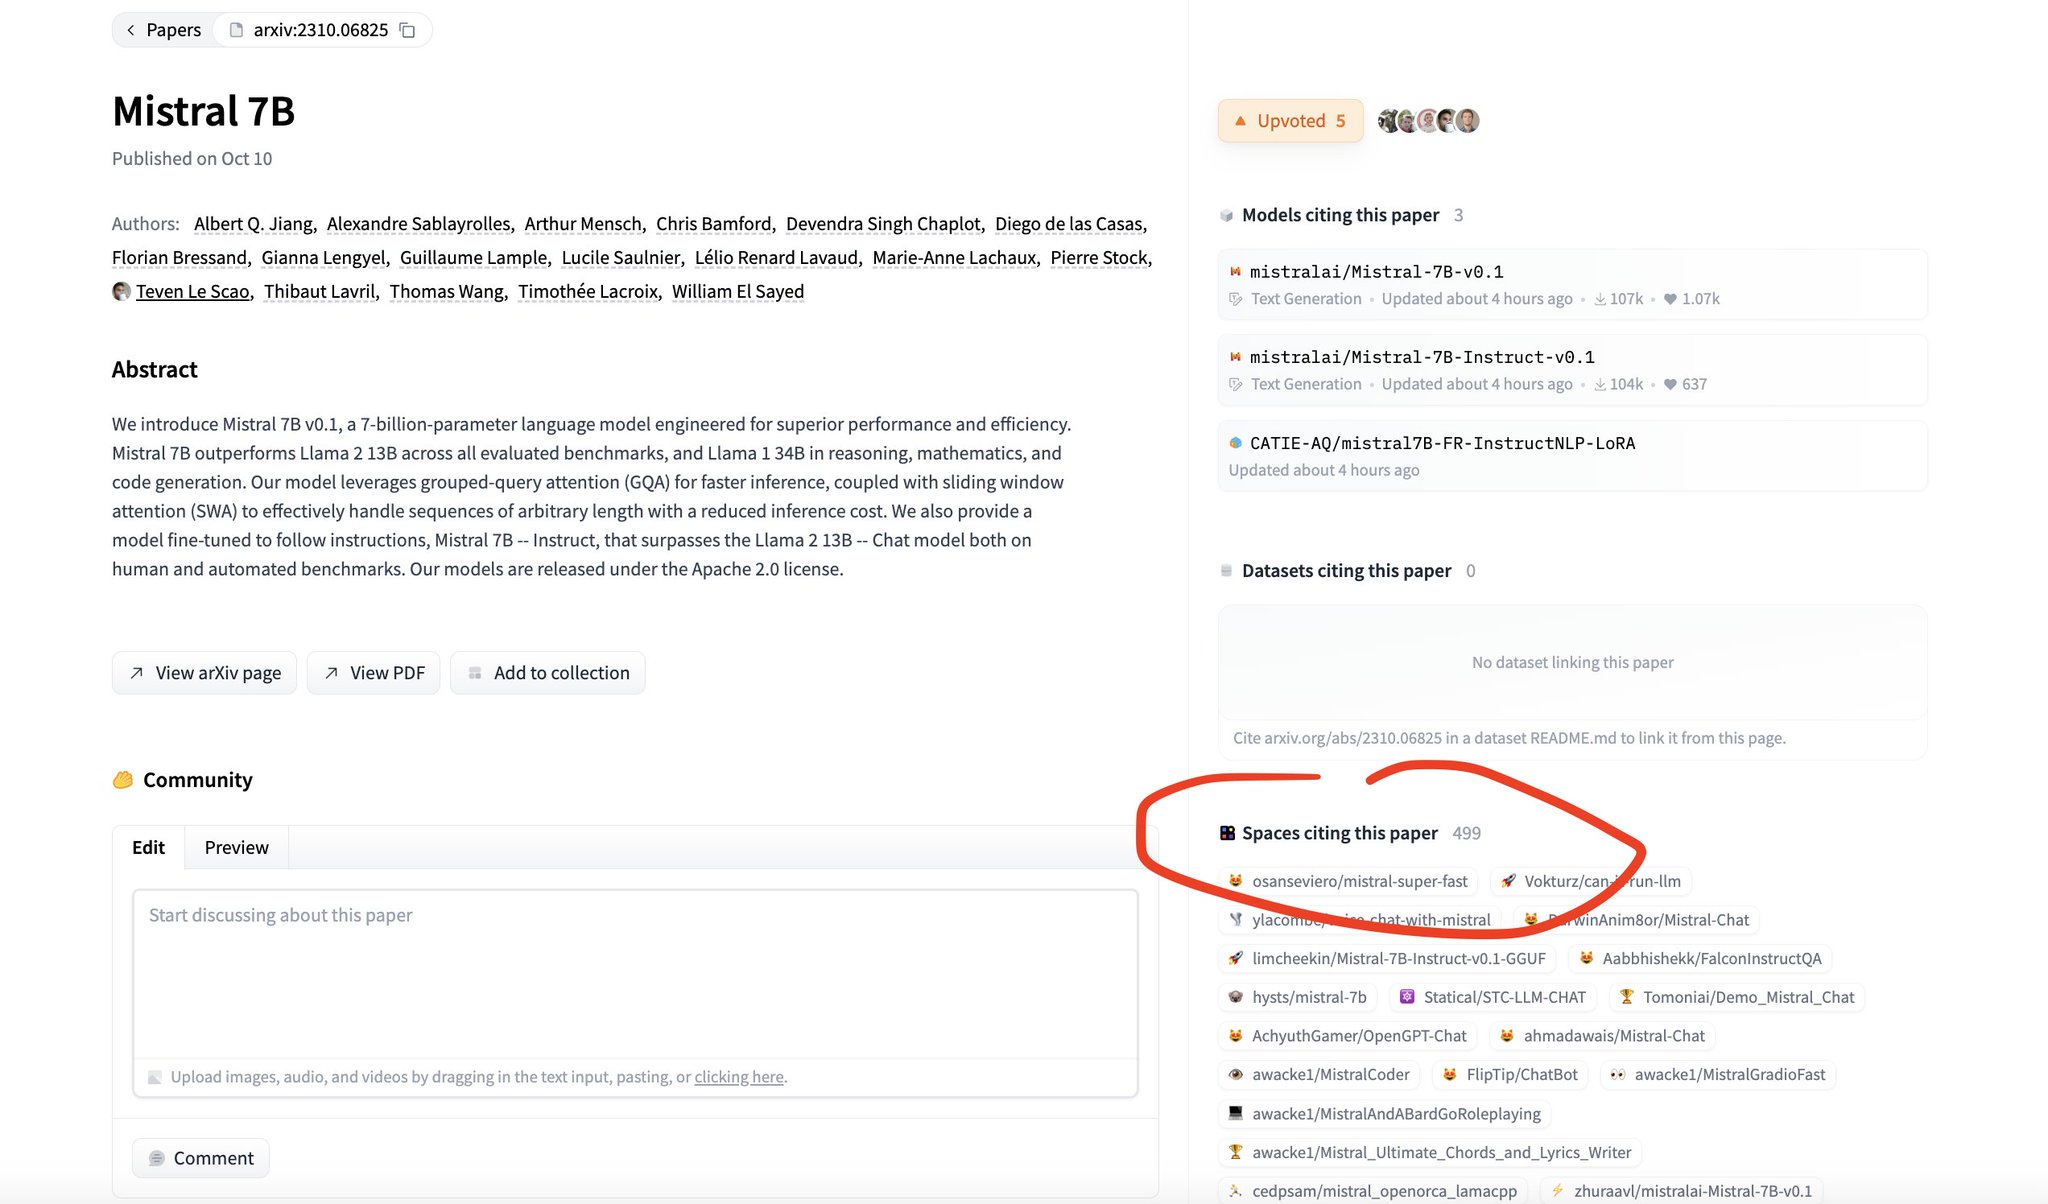Click the Models citing this paper cube icon
The height and width of the screenshot is (1204, 2048).
coord(1227,215)
